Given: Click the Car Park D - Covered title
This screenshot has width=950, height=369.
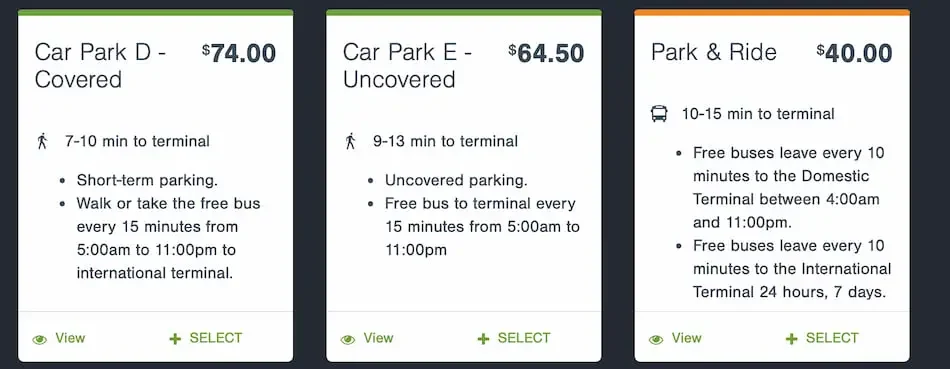Looking at the screenshot, I should pos(100,65).
